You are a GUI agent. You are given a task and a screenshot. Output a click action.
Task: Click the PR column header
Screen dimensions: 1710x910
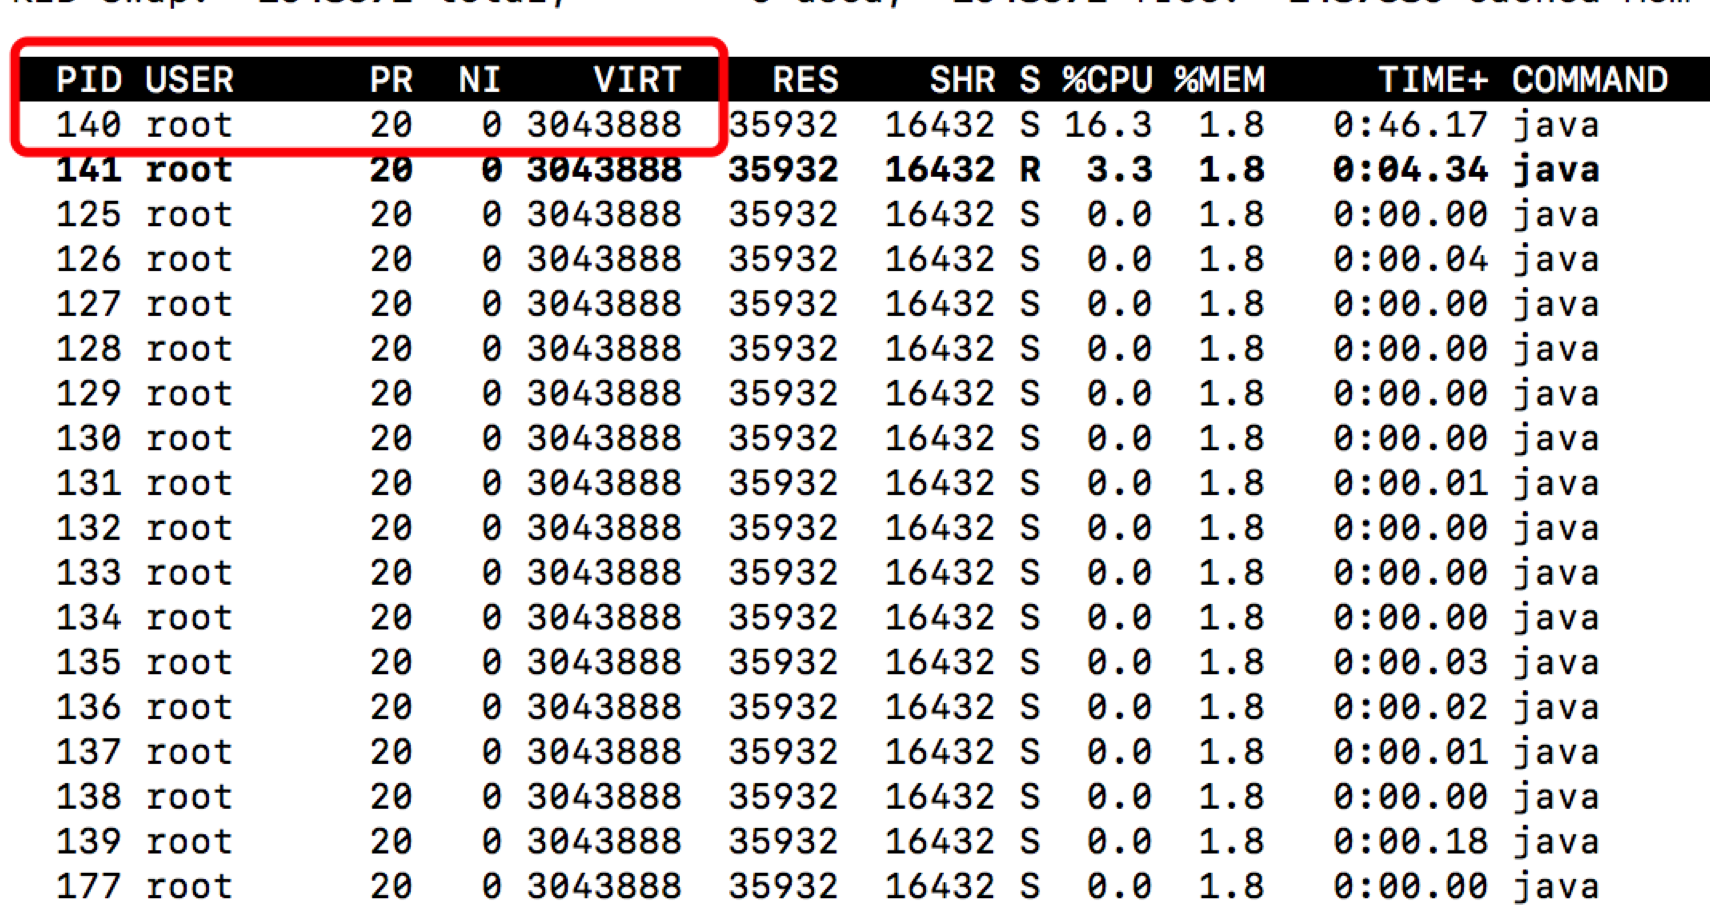pyautogui.click(x=391, y=80)
